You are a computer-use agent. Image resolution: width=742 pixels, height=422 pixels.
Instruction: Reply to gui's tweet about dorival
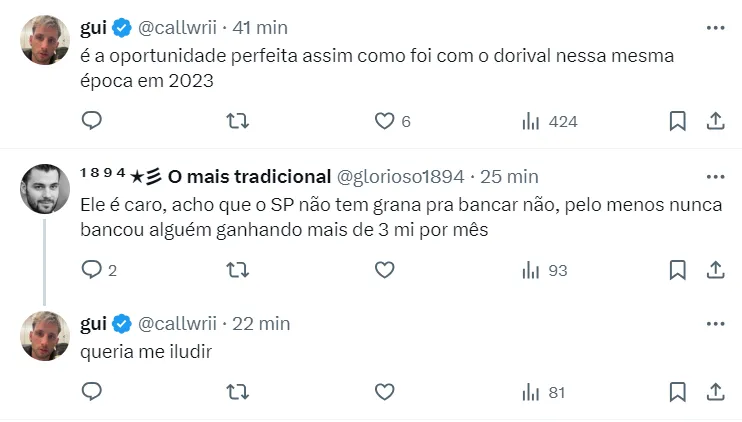pyautogui.click(x=91, y=121)
